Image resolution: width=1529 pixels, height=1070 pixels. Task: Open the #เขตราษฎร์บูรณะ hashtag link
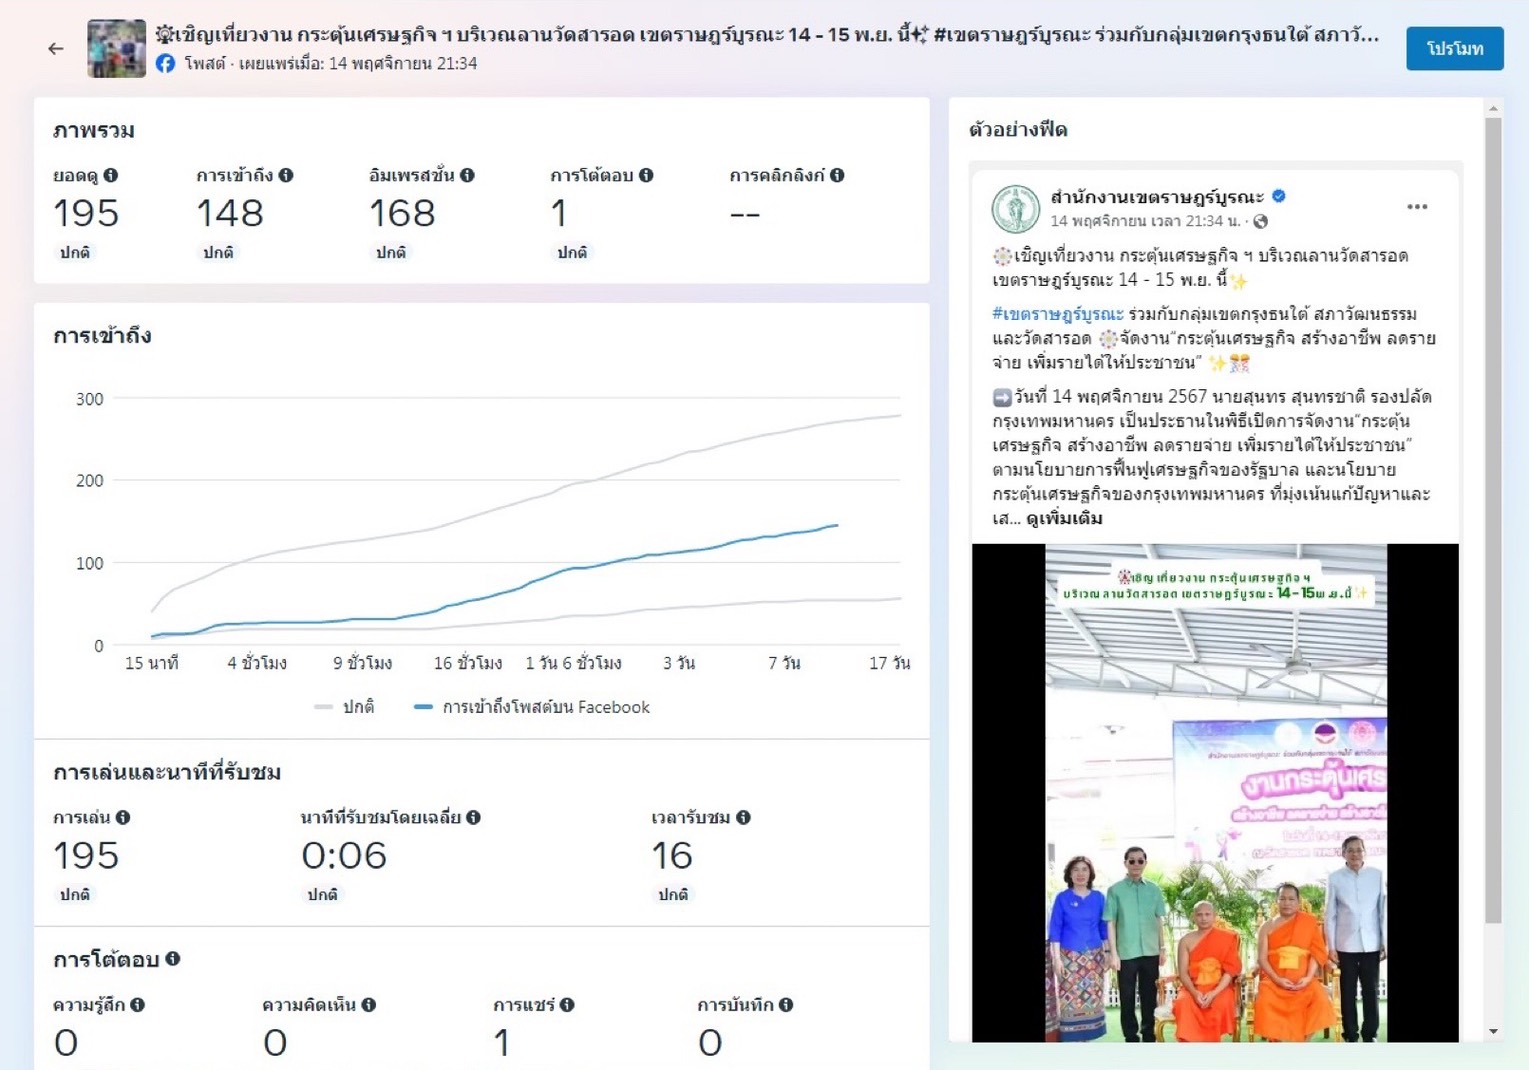[x=1057, y=314]
